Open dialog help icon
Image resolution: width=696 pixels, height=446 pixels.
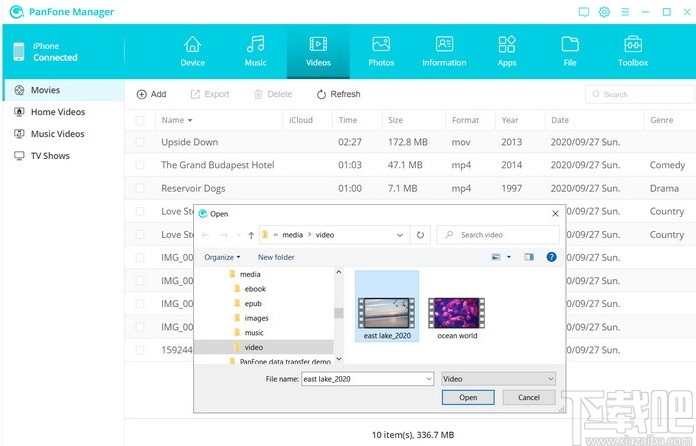pos(551,257)
